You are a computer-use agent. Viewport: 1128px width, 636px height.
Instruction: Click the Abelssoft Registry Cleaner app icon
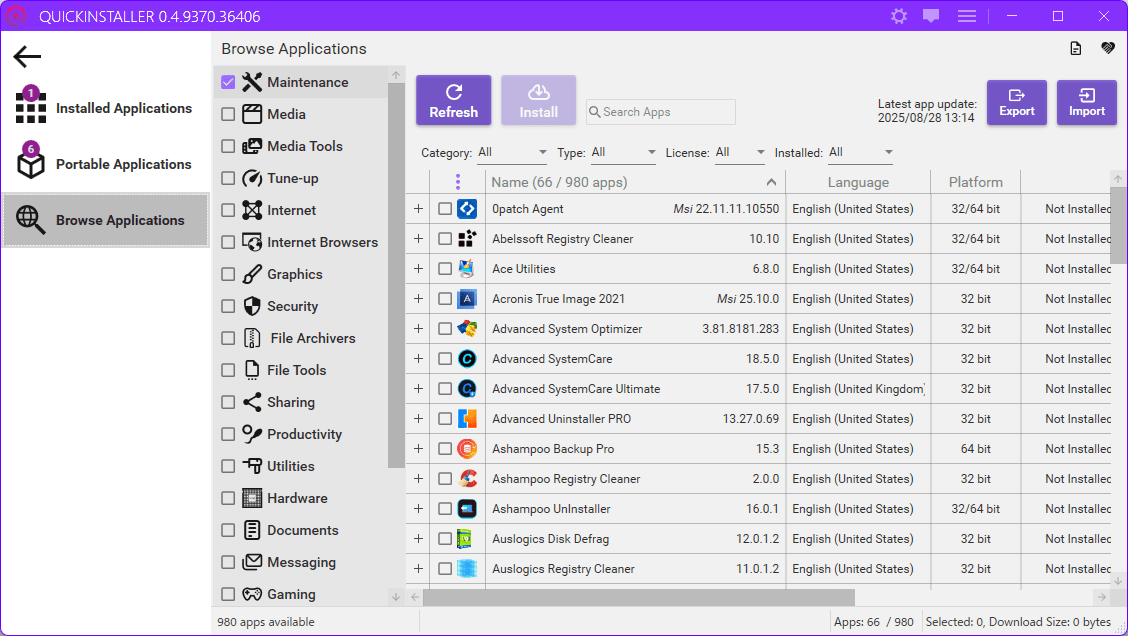coord(467,239)
